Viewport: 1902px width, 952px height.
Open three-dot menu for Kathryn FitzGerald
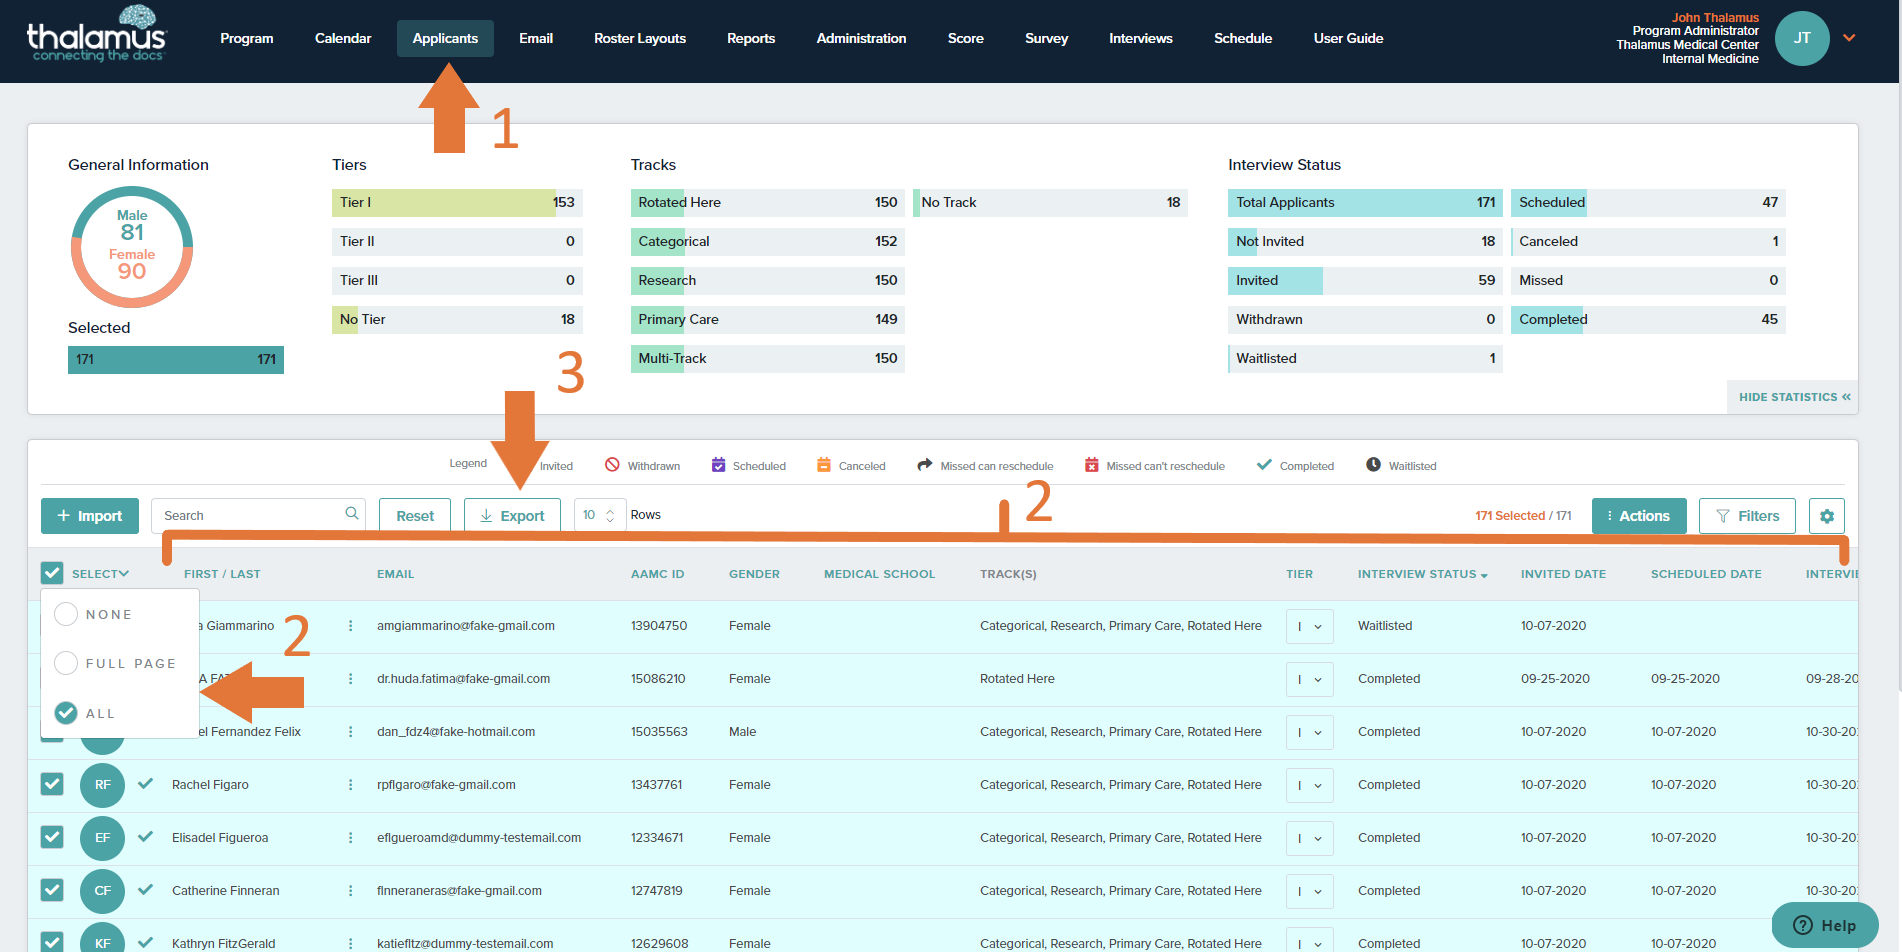pyautogui.click(x=350, y=943)
